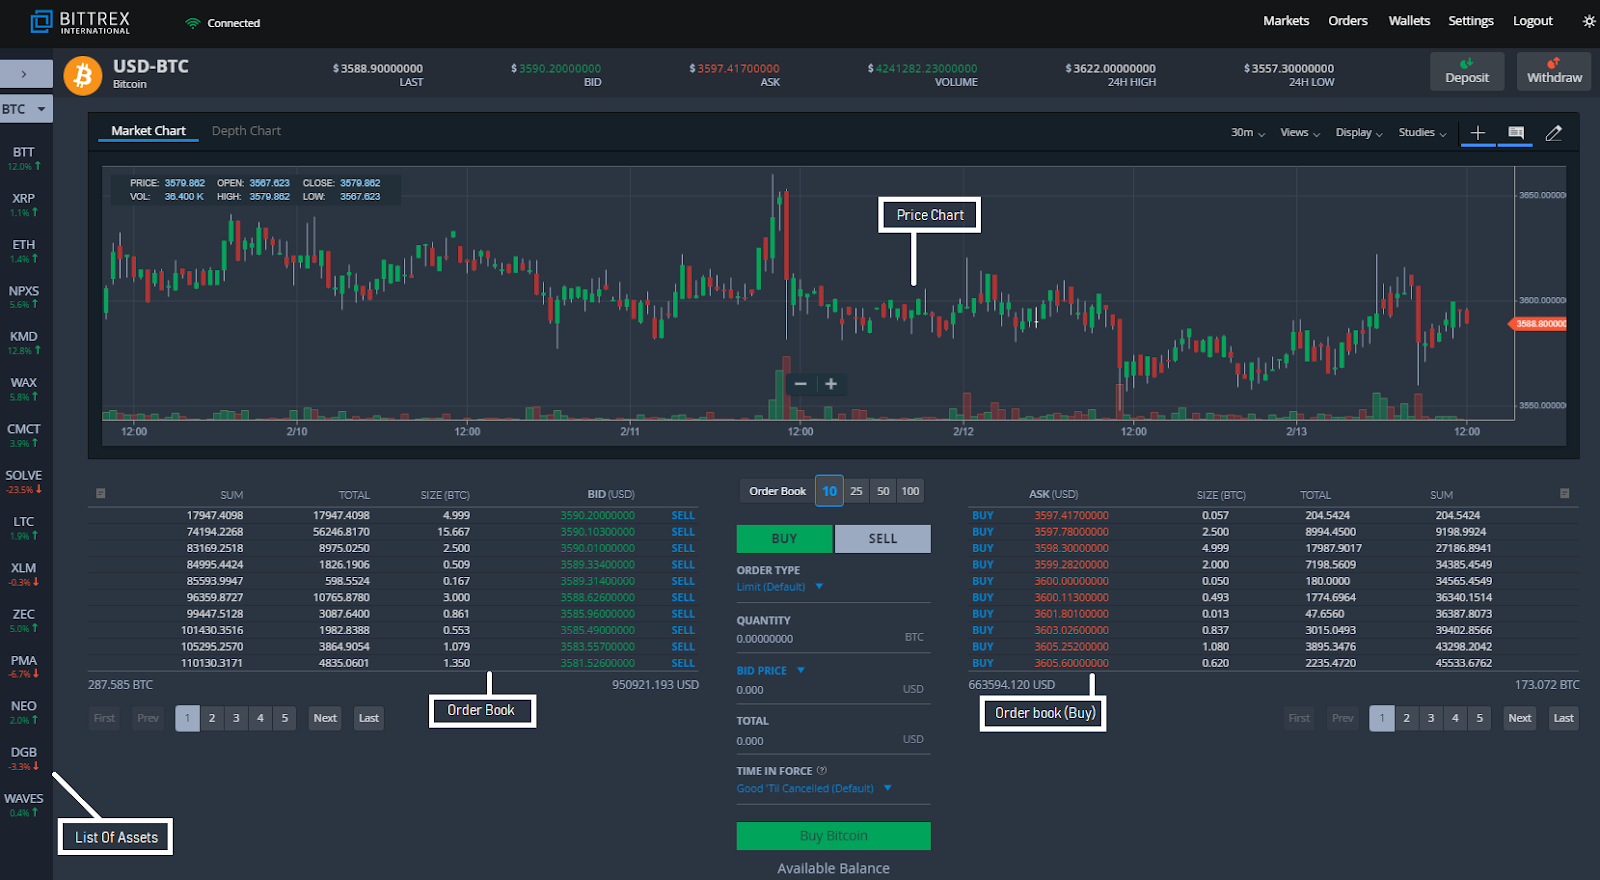Click the Time In Force help icon
Screen dimensions: 1600x880
(x=822, y=771)
